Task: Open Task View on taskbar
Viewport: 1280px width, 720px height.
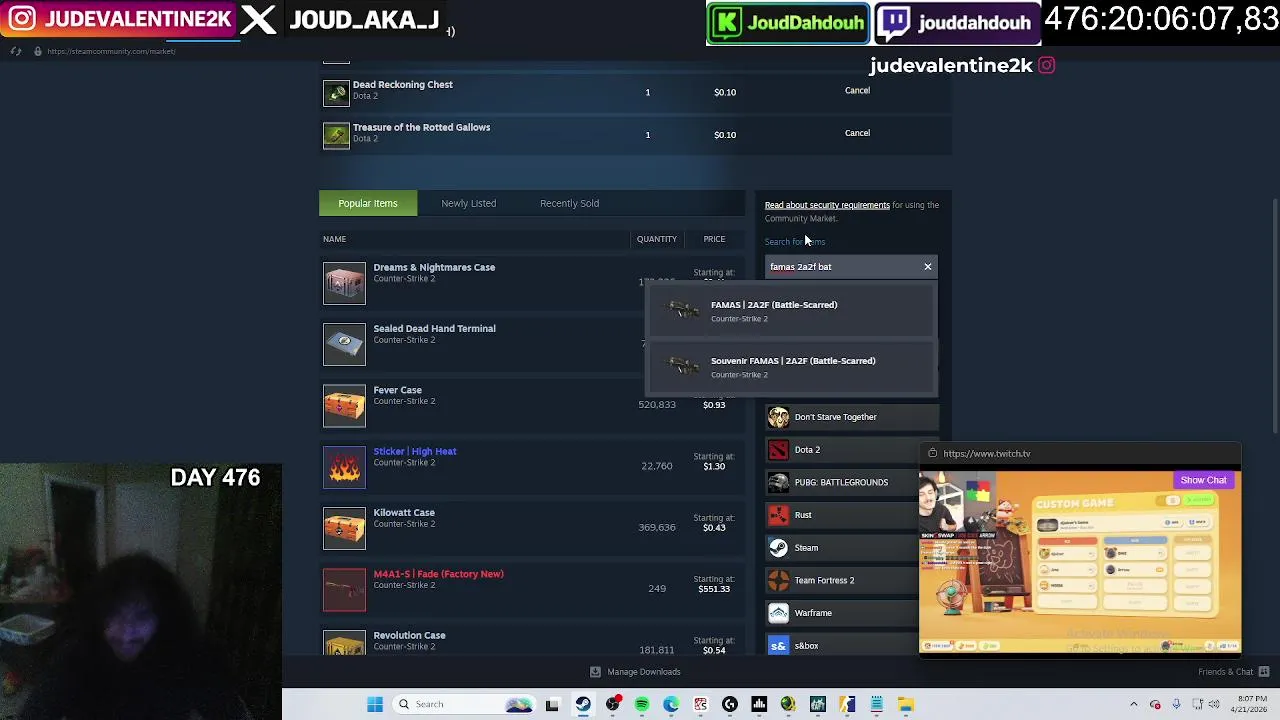Action: 552,704
